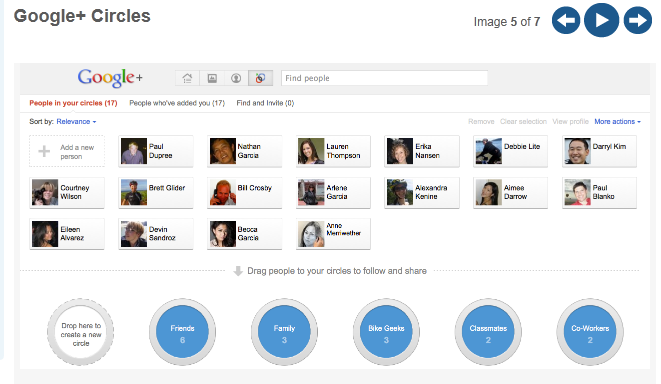Image resolution: width=661 pixels, height=384 pixels.
Task: Open the Classmates circle
Action: 488,332
